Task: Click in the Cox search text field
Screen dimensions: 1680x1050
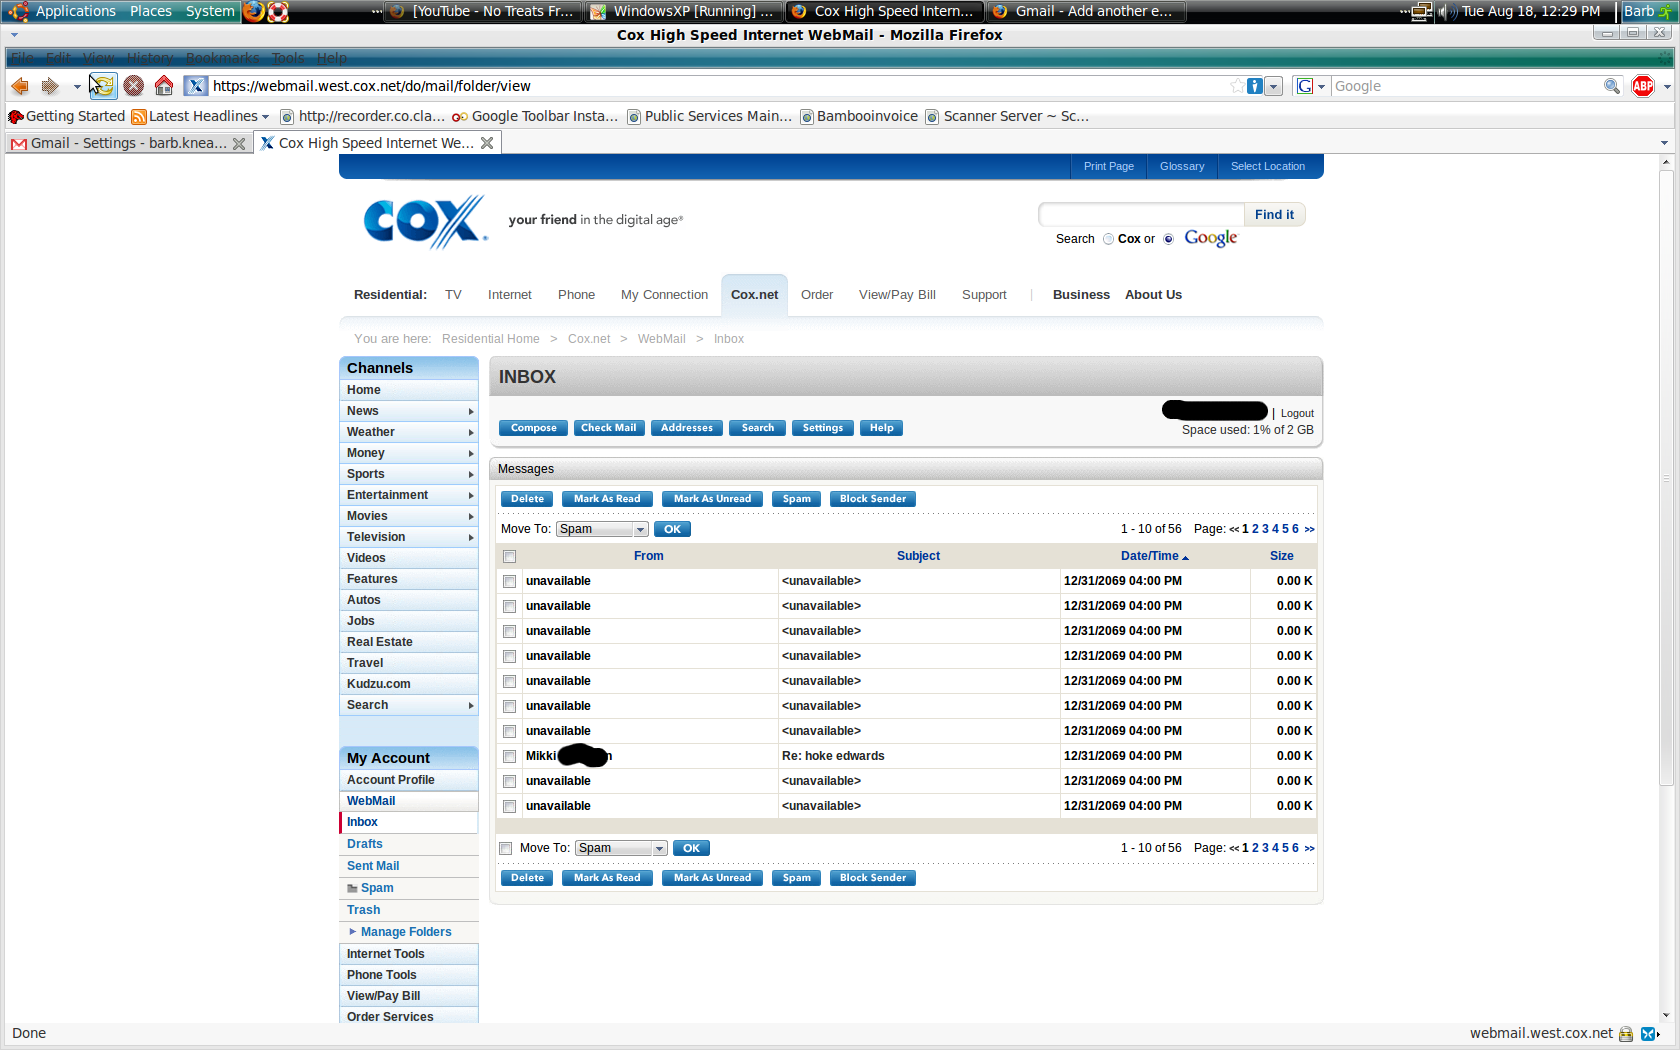Action: 1141,215
